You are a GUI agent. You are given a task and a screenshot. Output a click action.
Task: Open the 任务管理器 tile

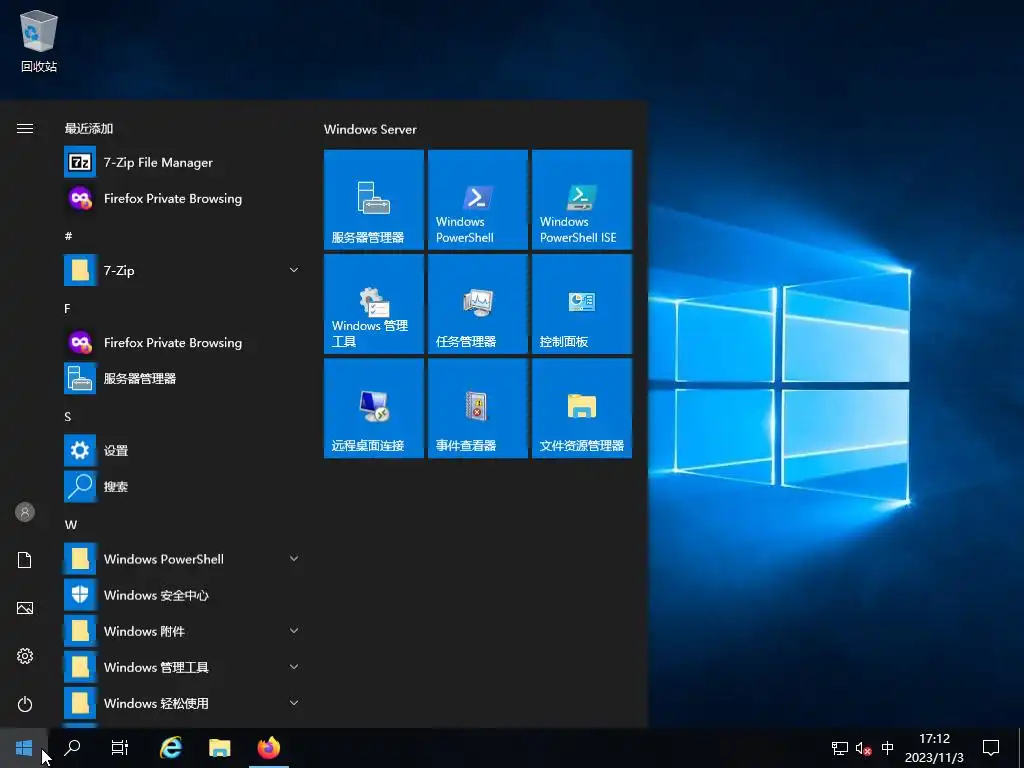[x=478, y=304]
